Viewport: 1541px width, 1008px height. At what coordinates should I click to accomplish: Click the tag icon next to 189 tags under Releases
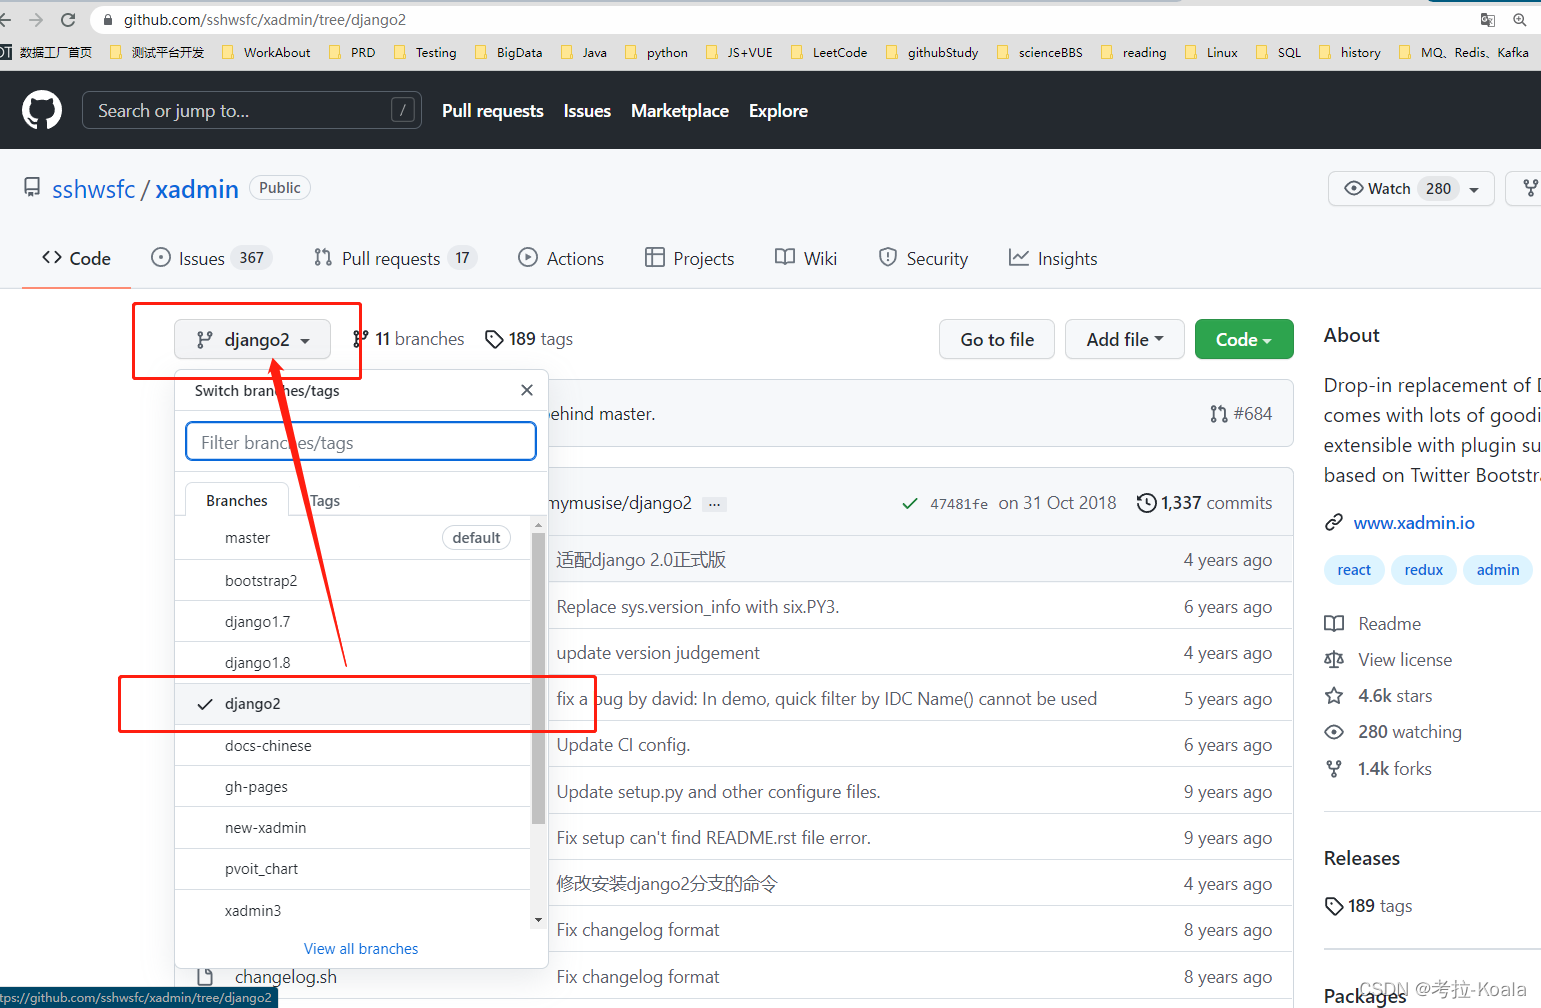tap(1334, 906)
